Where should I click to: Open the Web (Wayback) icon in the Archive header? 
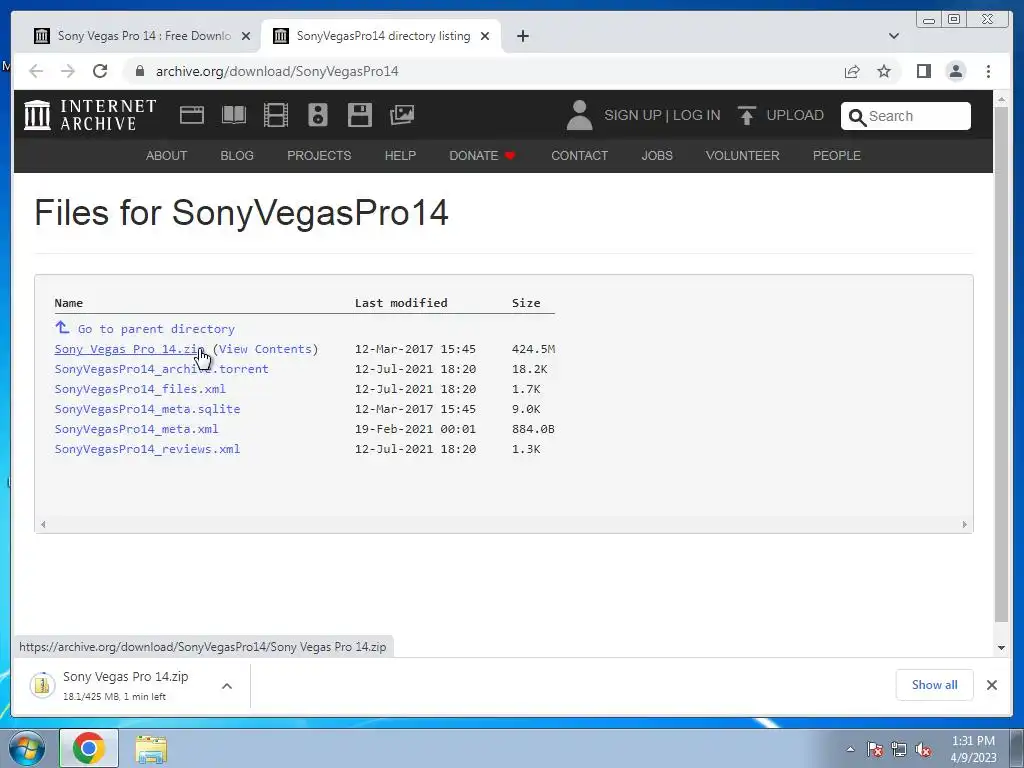pyautogui.click(x=192, y=115)
